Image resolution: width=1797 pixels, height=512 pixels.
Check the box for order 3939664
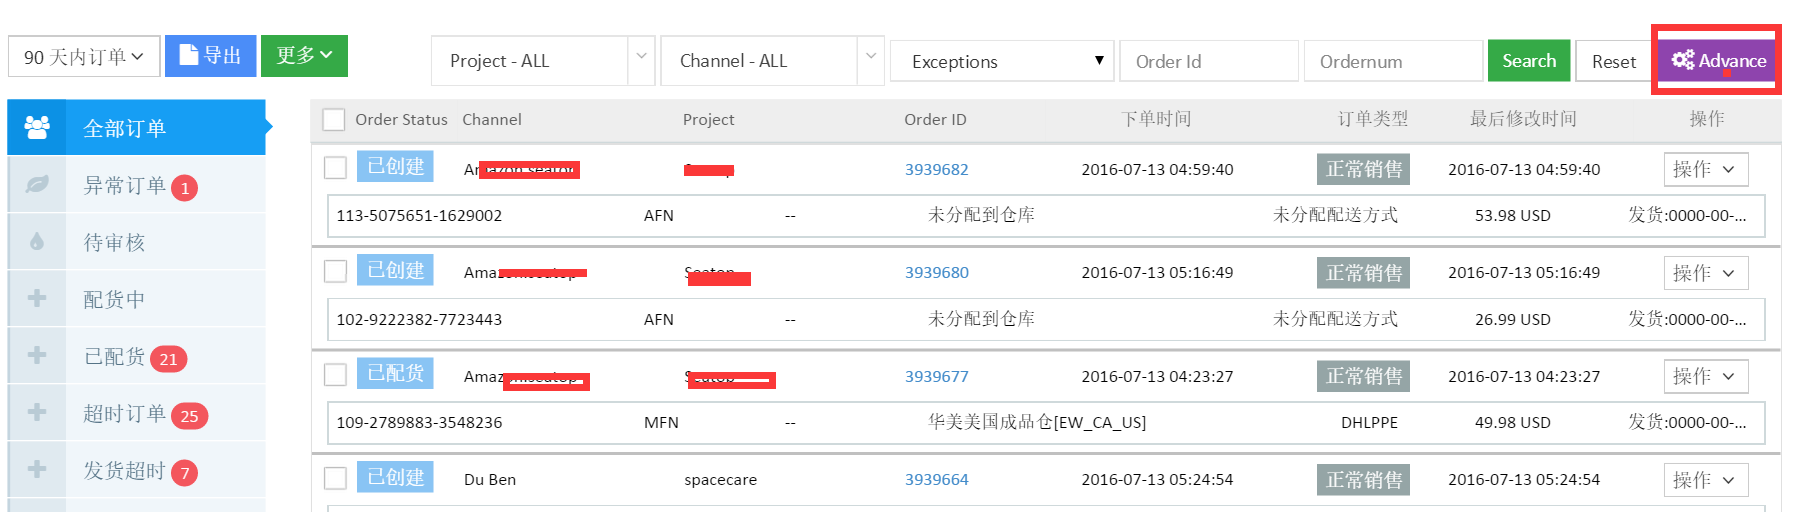(335, 478)
